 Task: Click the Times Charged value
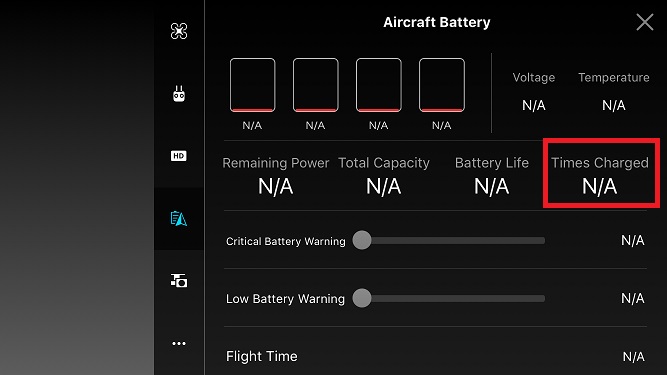pyautogui.click(x=599, y=186)
